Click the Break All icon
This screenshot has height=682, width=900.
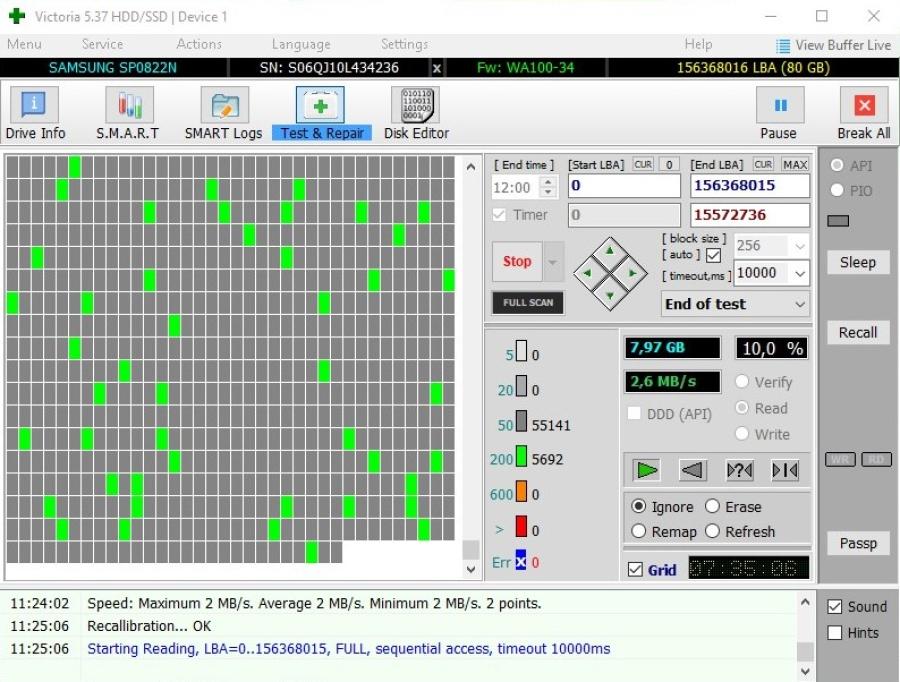pos(864,113)
